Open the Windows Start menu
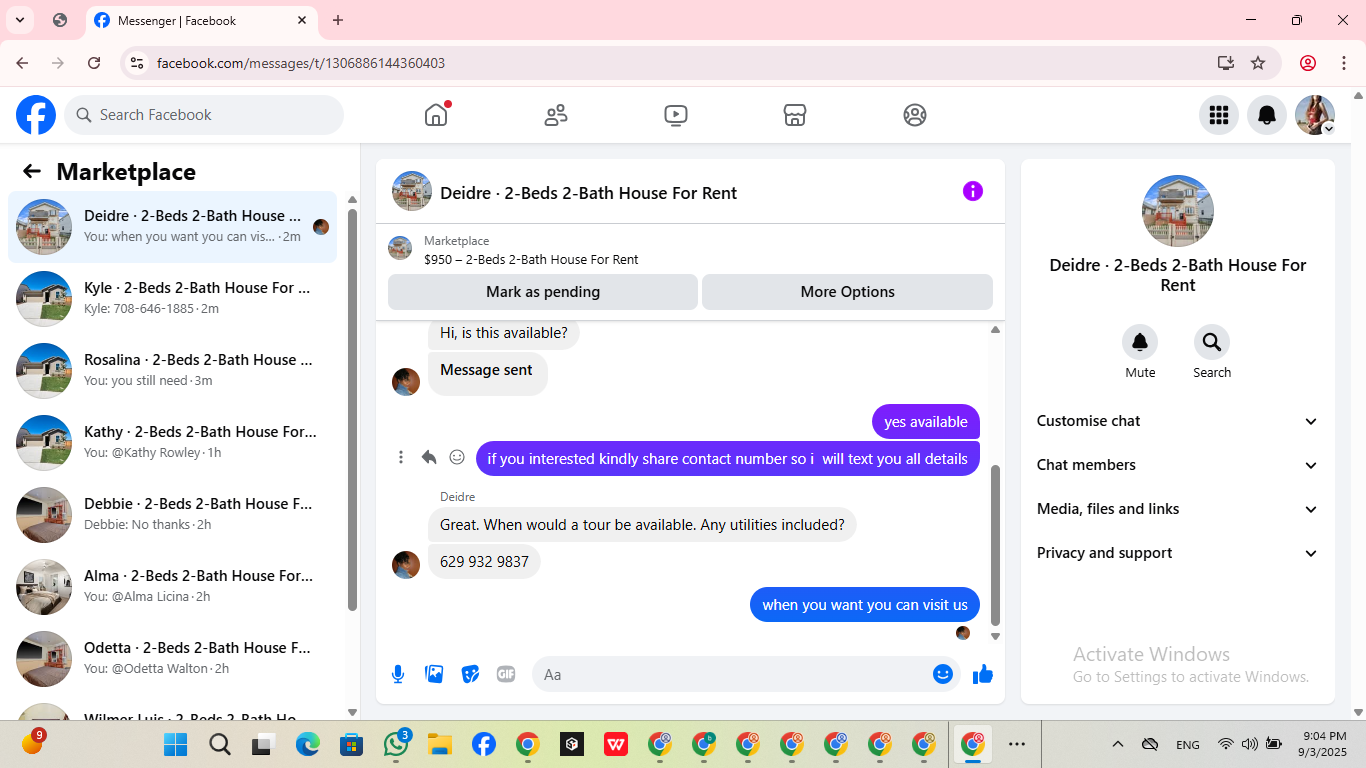 (x=176, y=744)
